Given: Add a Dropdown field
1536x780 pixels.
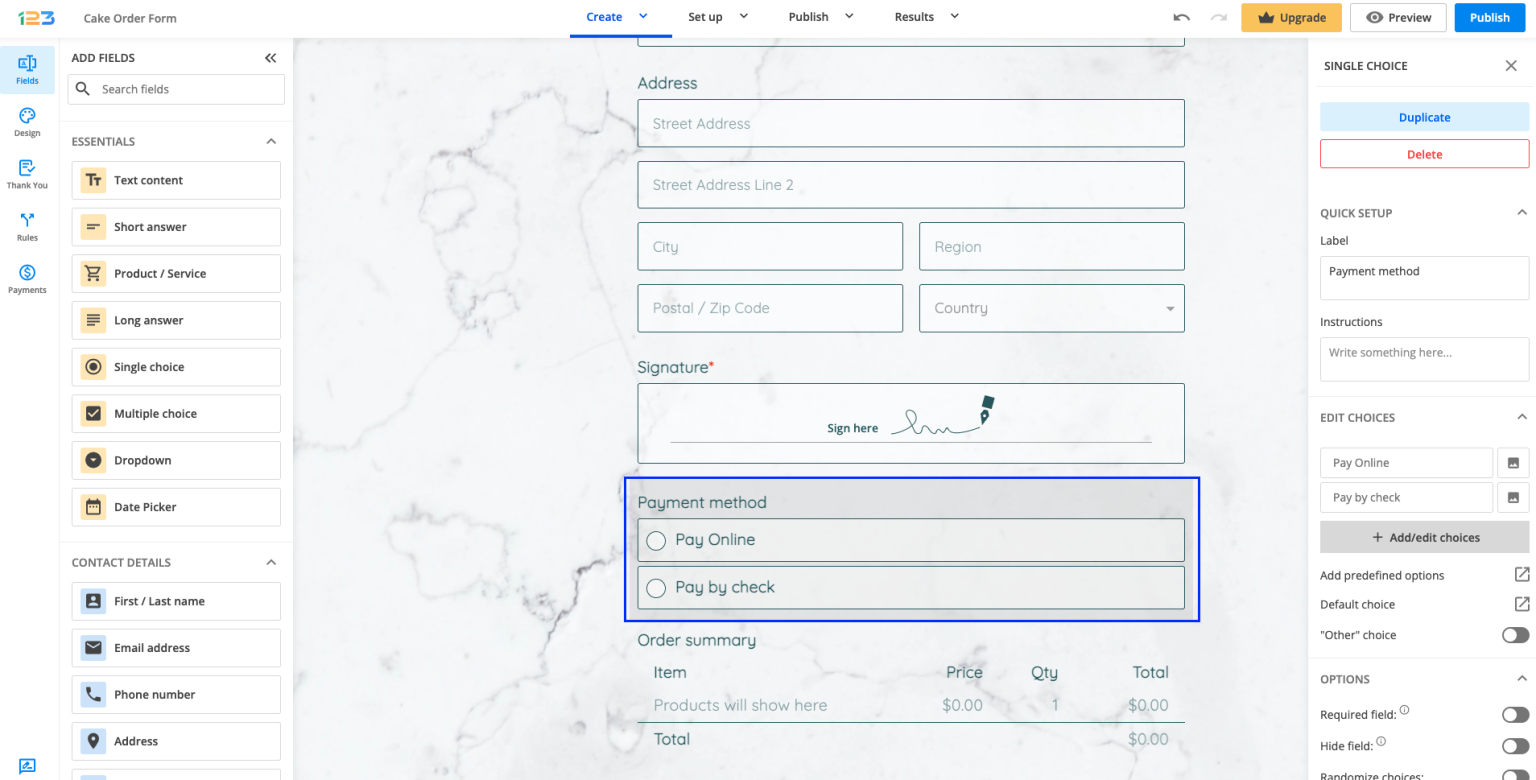Looking at the screenshot, I should pyautogui.click(x=176, y=460).
